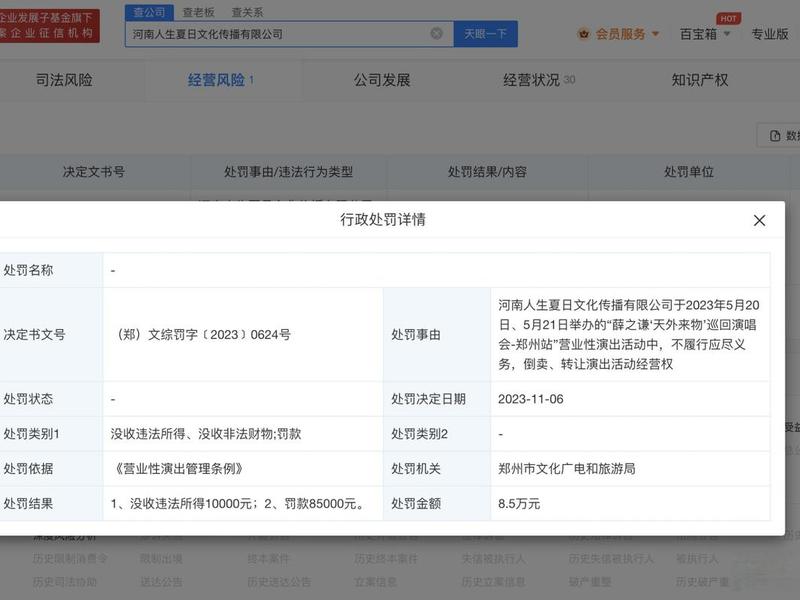Open the 经营状况 tab

tap(539, 80)
